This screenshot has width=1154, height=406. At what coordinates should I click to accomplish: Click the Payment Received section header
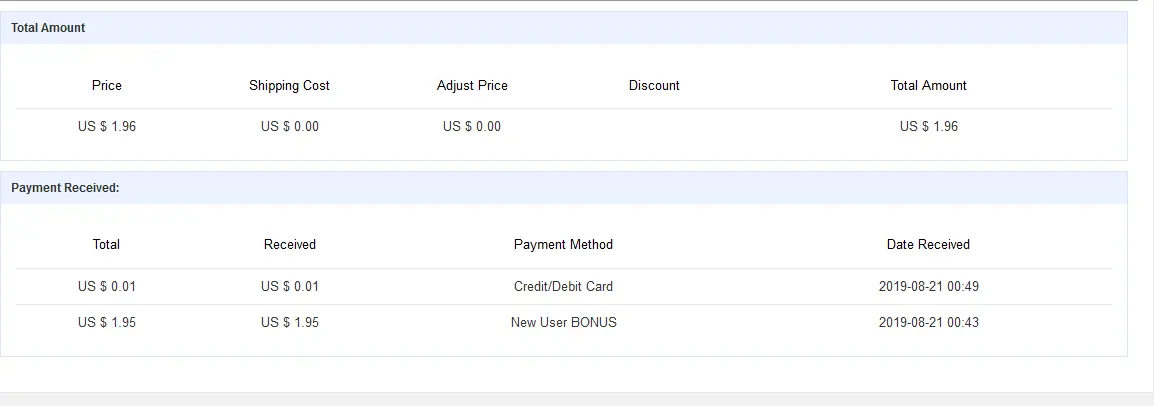pos(564,188)
